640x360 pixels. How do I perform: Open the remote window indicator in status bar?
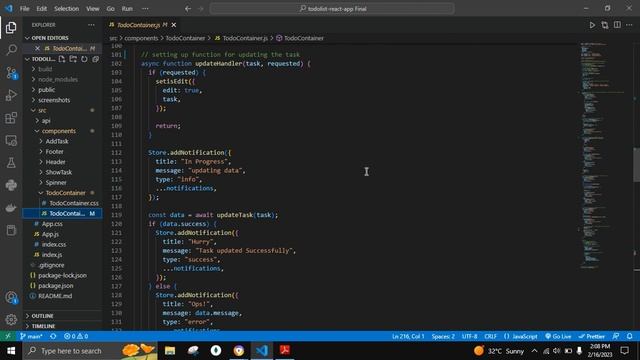pos(7,336)
